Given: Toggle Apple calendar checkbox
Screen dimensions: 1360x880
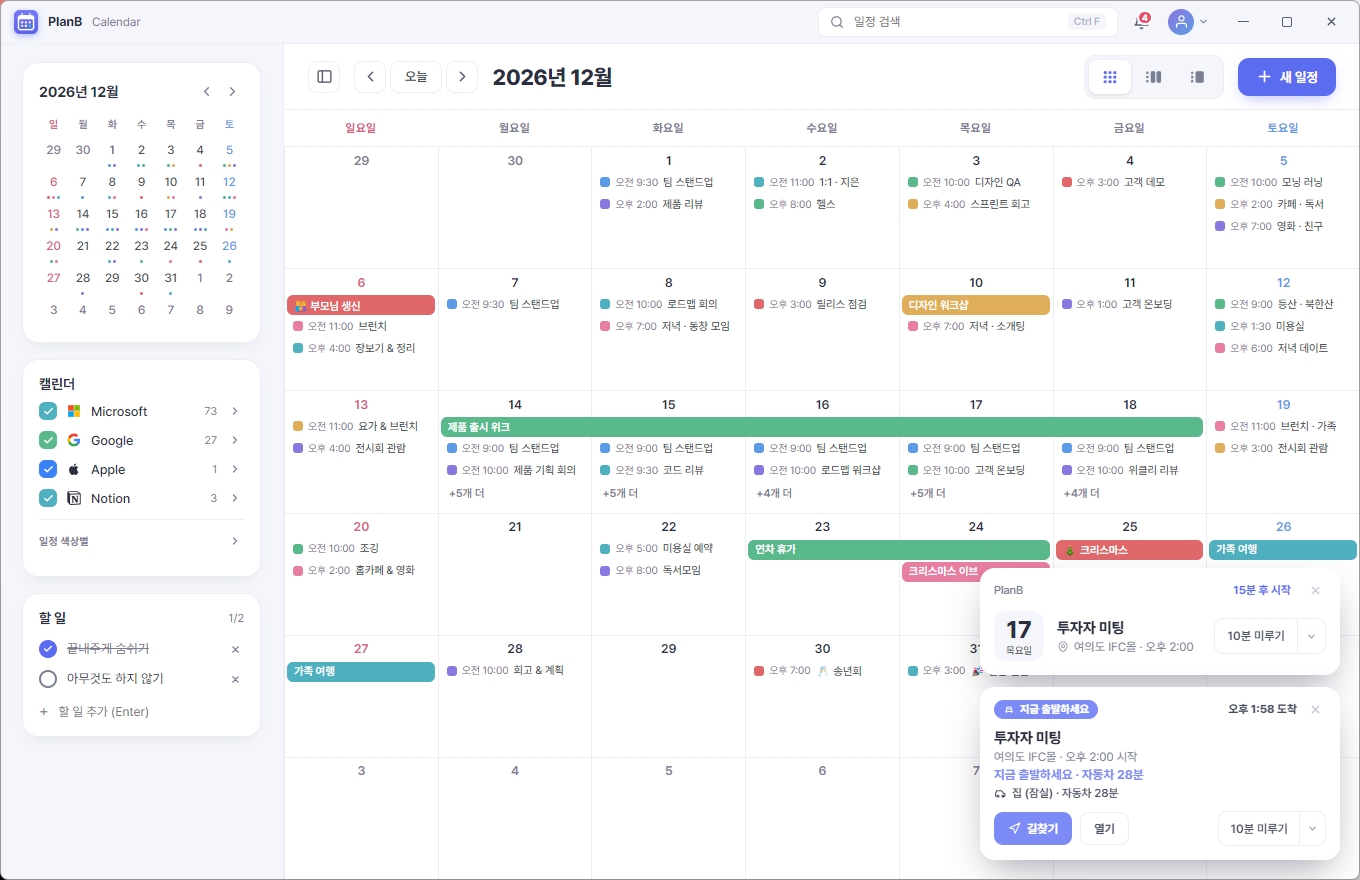Looking at the screenshot, I should point(48,469).
